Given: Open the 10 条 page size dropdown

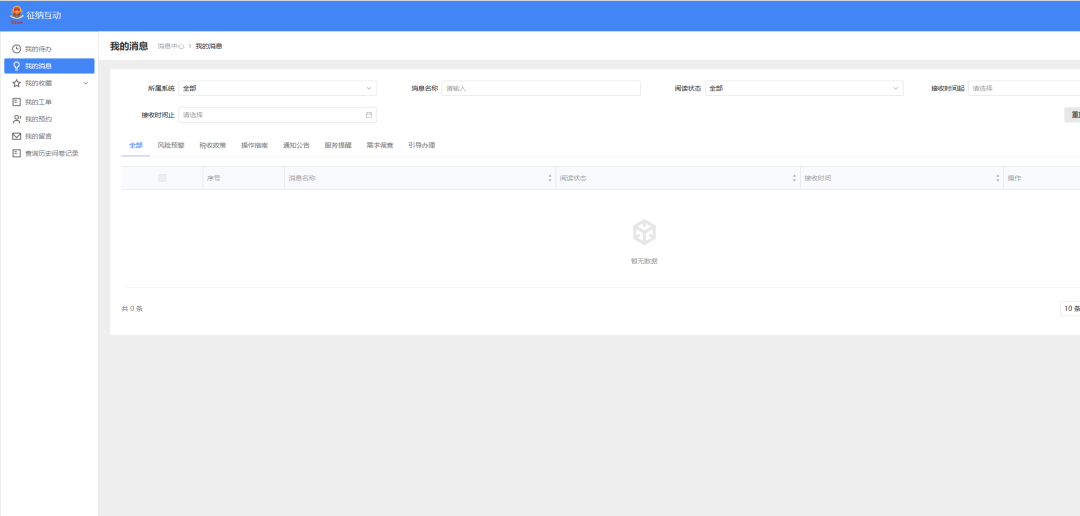Looking at the screenshot, I should tap(1070, 309).
